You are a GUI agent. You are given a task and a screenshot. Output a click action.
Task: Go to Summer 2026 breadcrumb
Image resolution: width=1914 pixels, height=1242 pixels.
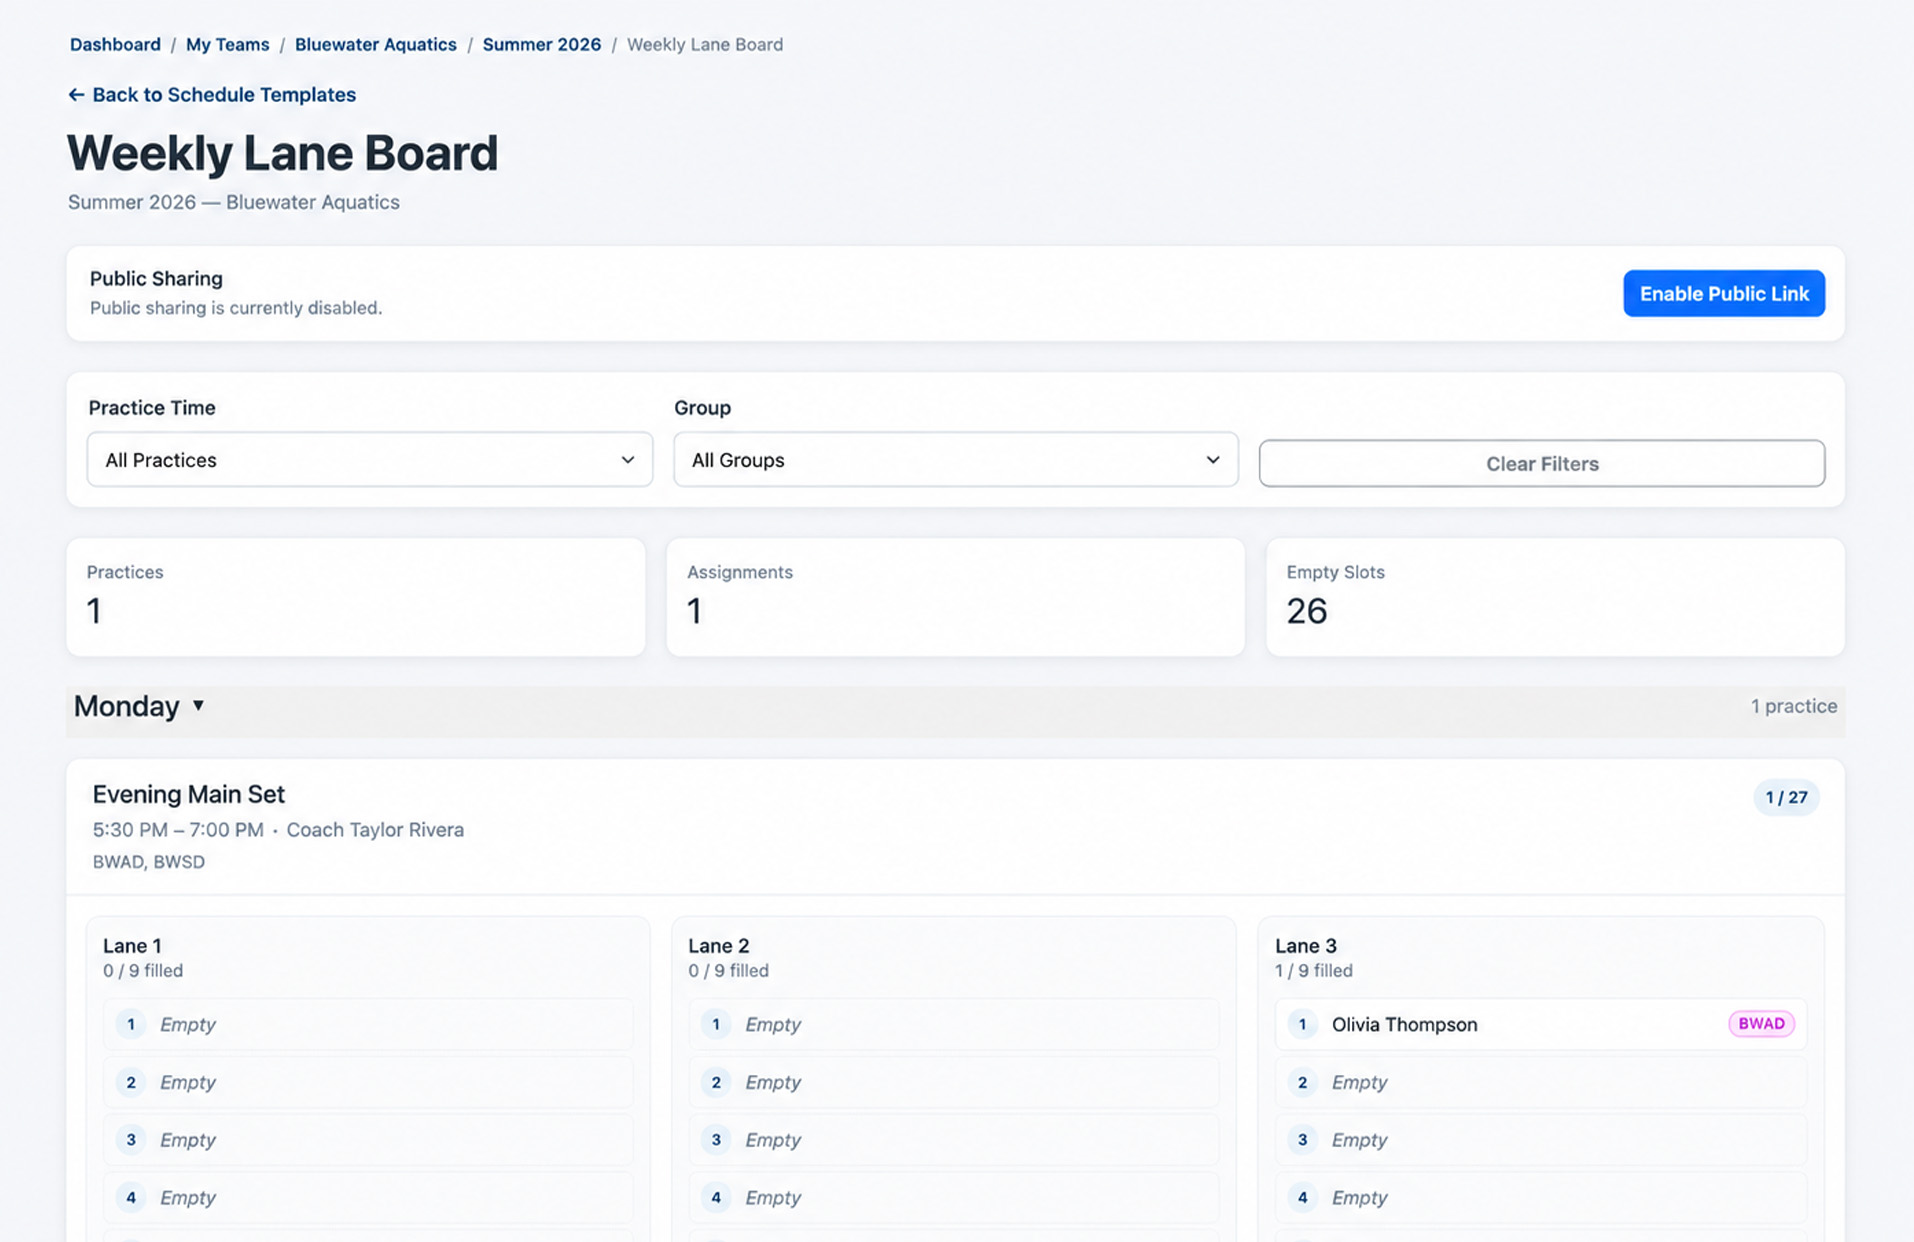point(542,45)
